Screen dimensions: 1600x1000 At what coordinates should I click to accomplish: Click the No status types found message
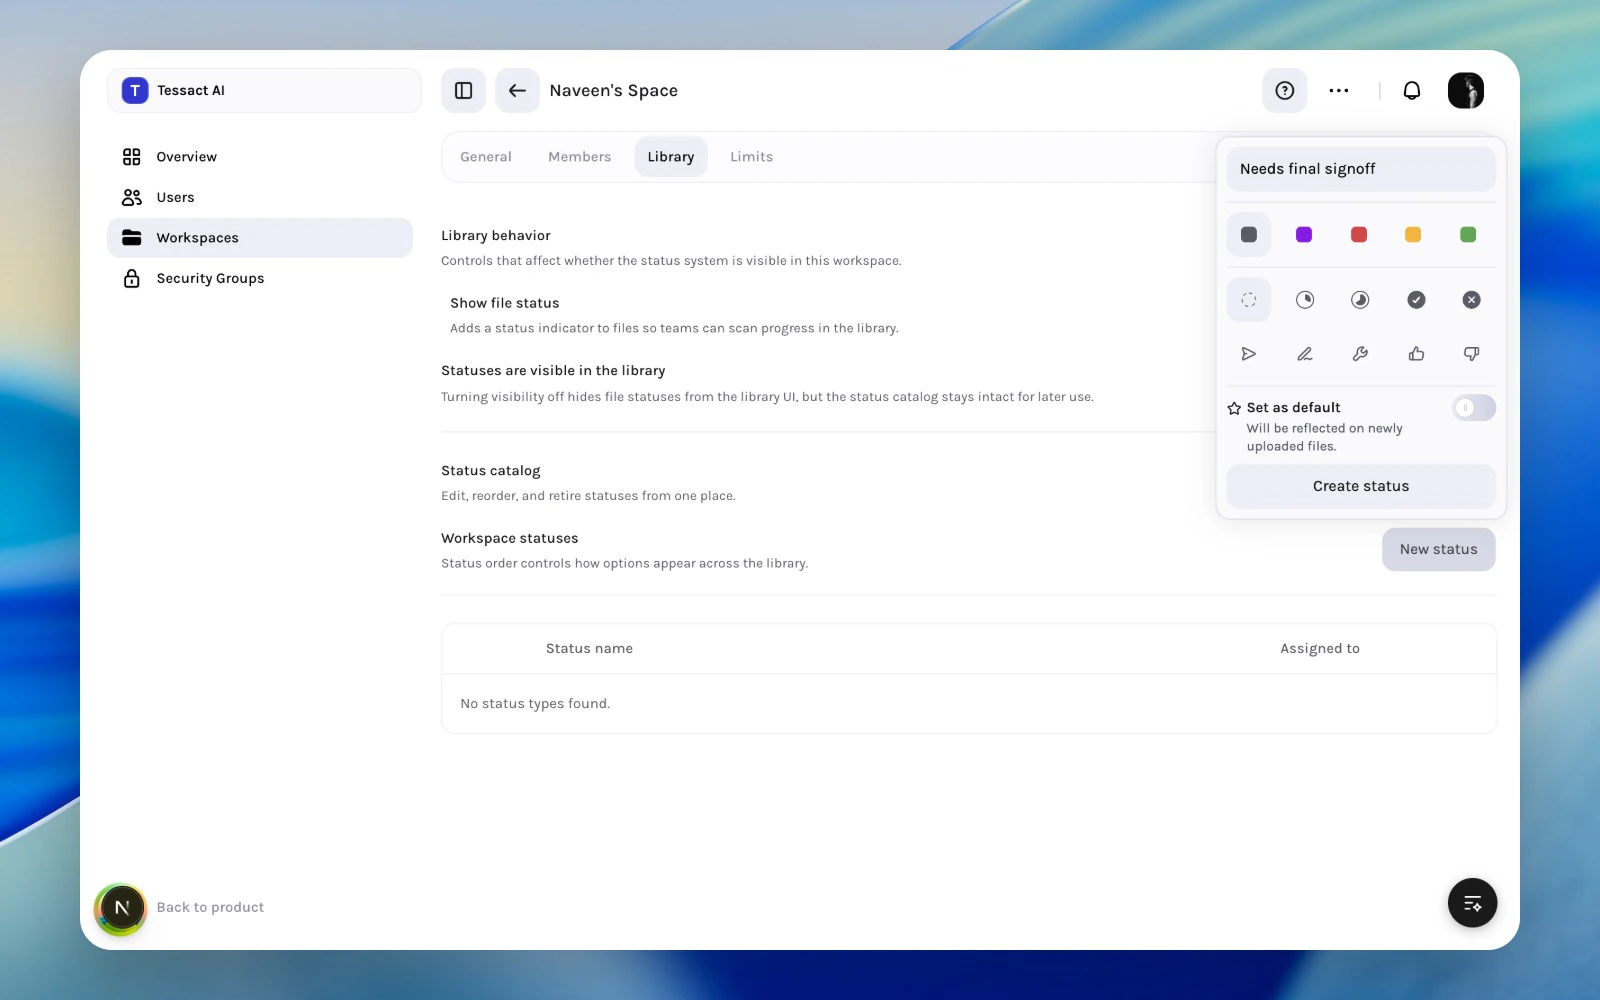coord(535,704)
